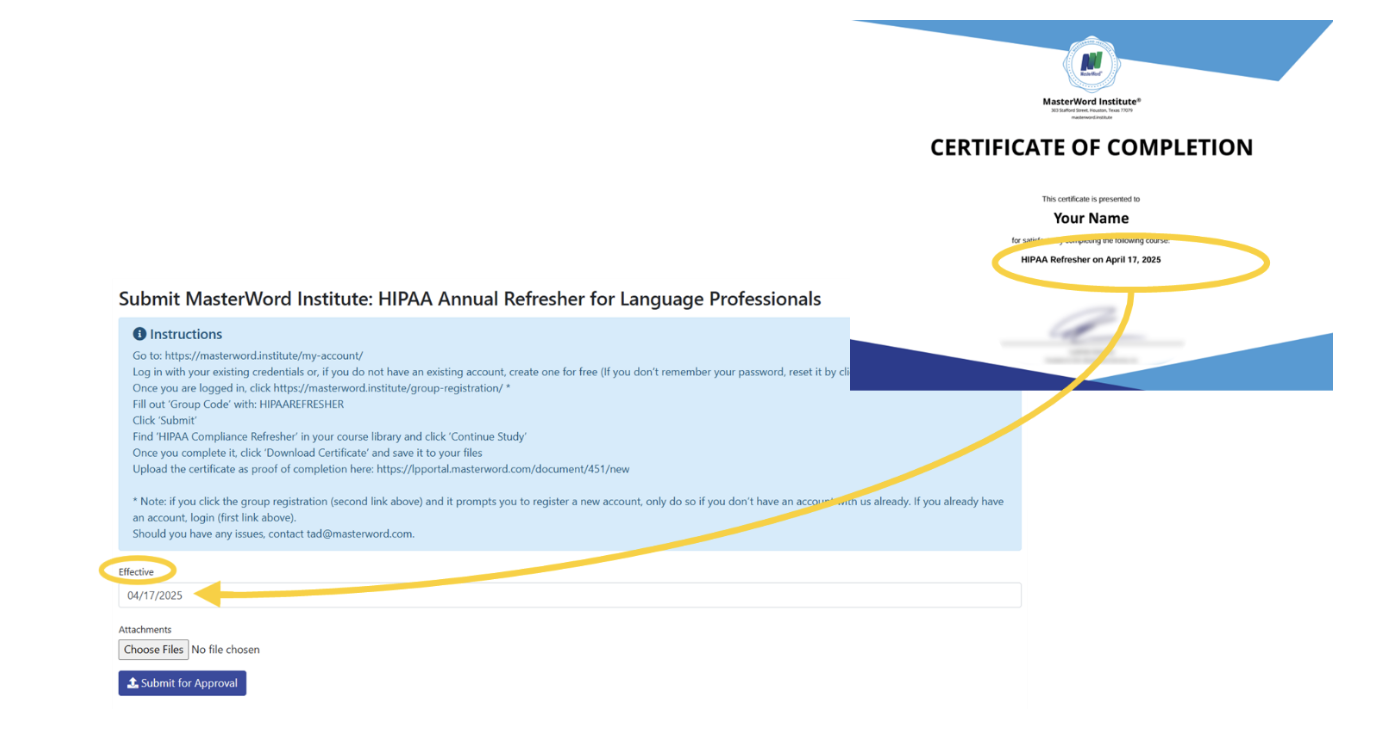Click the Attachments label
This screenshot has height=740, width=1398.
coord(145,630)
